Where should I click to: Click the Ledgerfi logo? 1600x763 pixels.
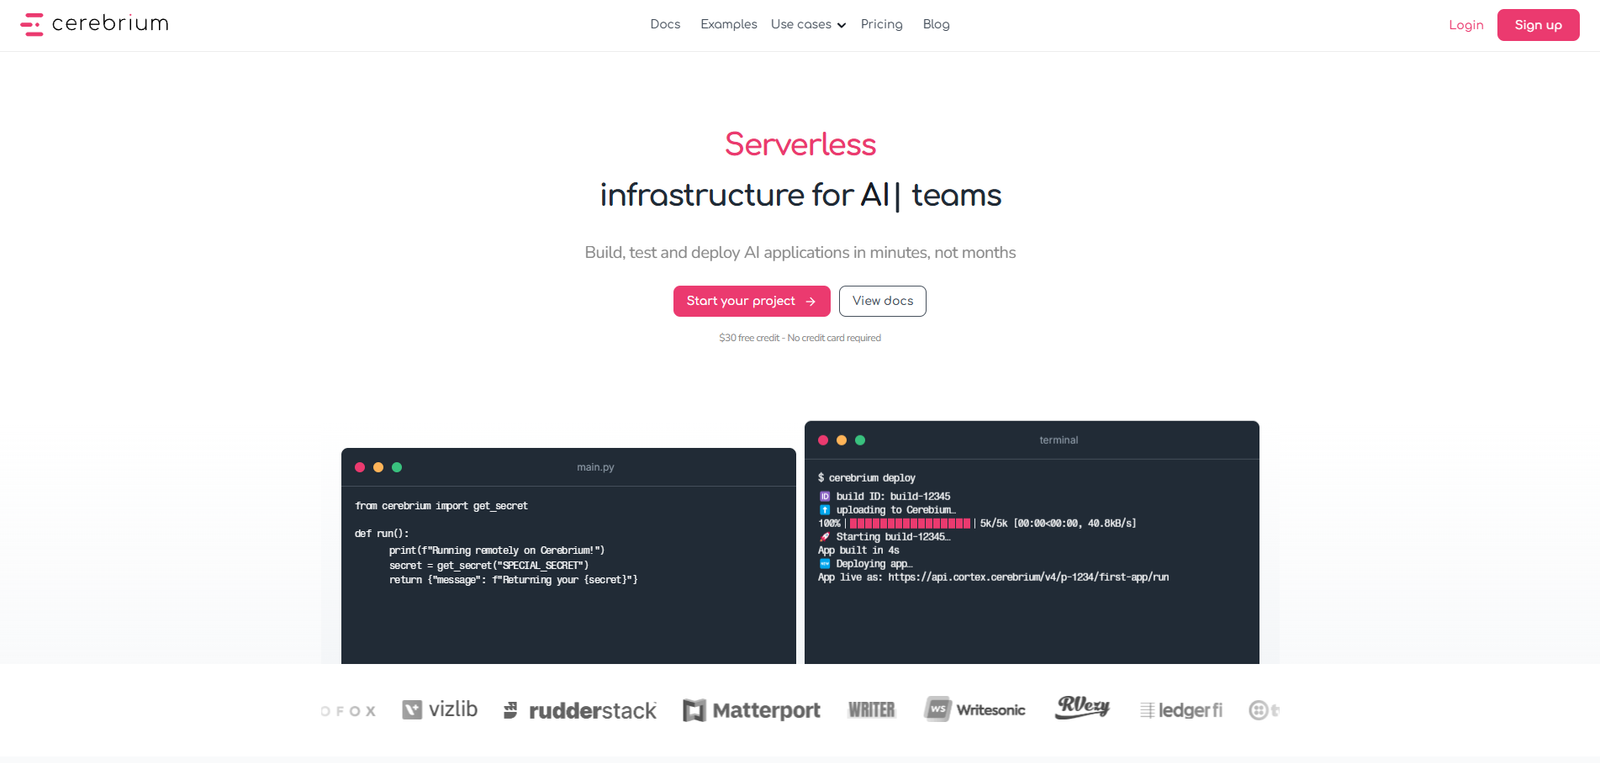coord(1181,710)
